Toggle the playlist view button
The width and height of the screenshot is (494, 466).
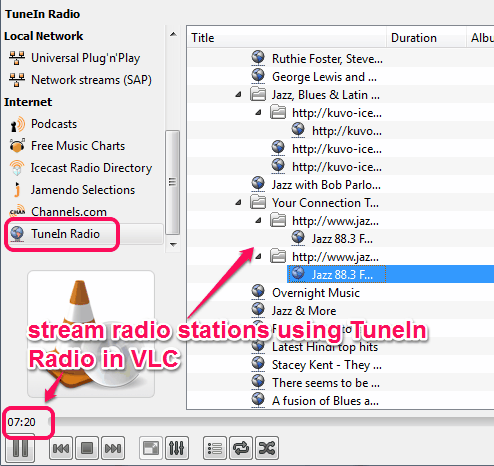pyautogui.click(x=215, y=448)
